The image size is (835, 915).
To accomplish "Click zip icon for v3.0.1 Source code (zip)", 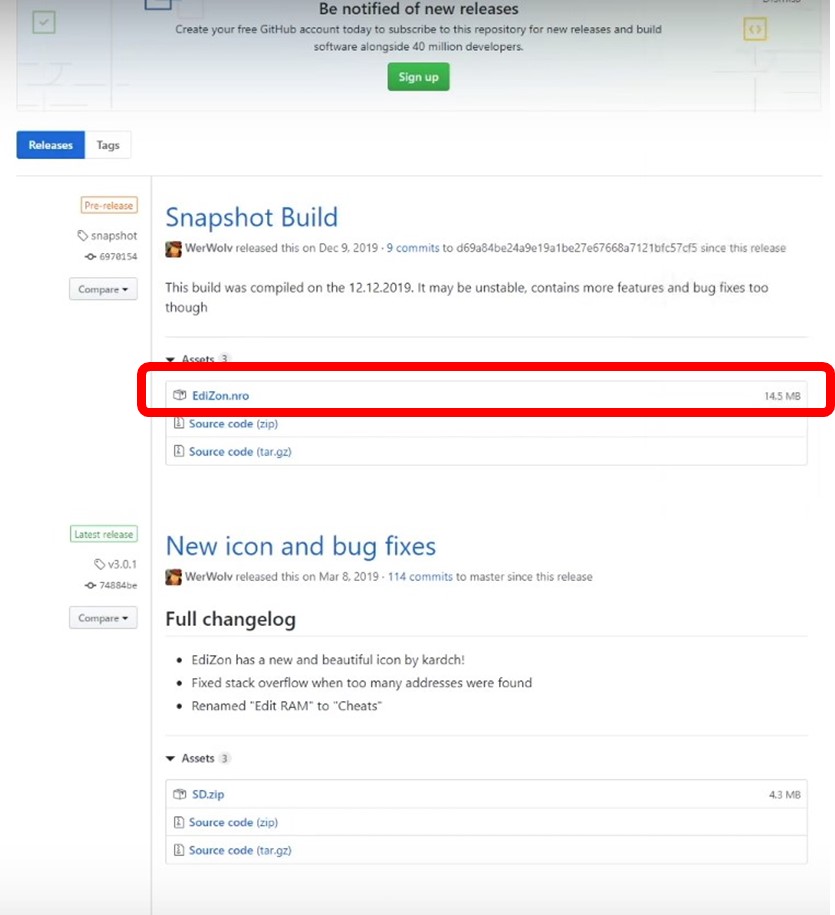I will 179,822.
